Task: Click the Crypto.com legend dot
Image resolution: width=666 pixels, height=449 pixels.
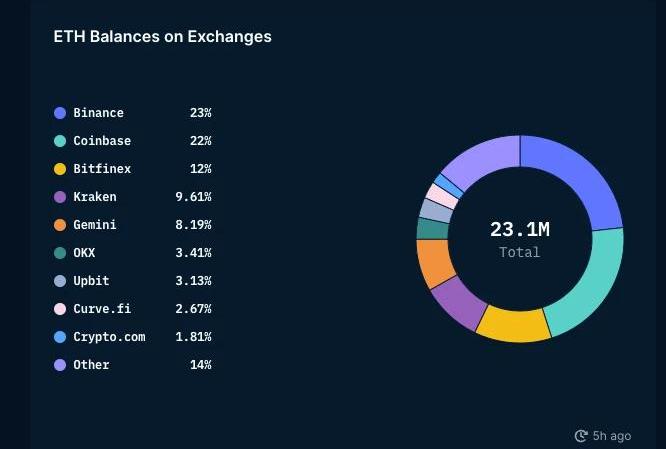Action: (60, 337)
